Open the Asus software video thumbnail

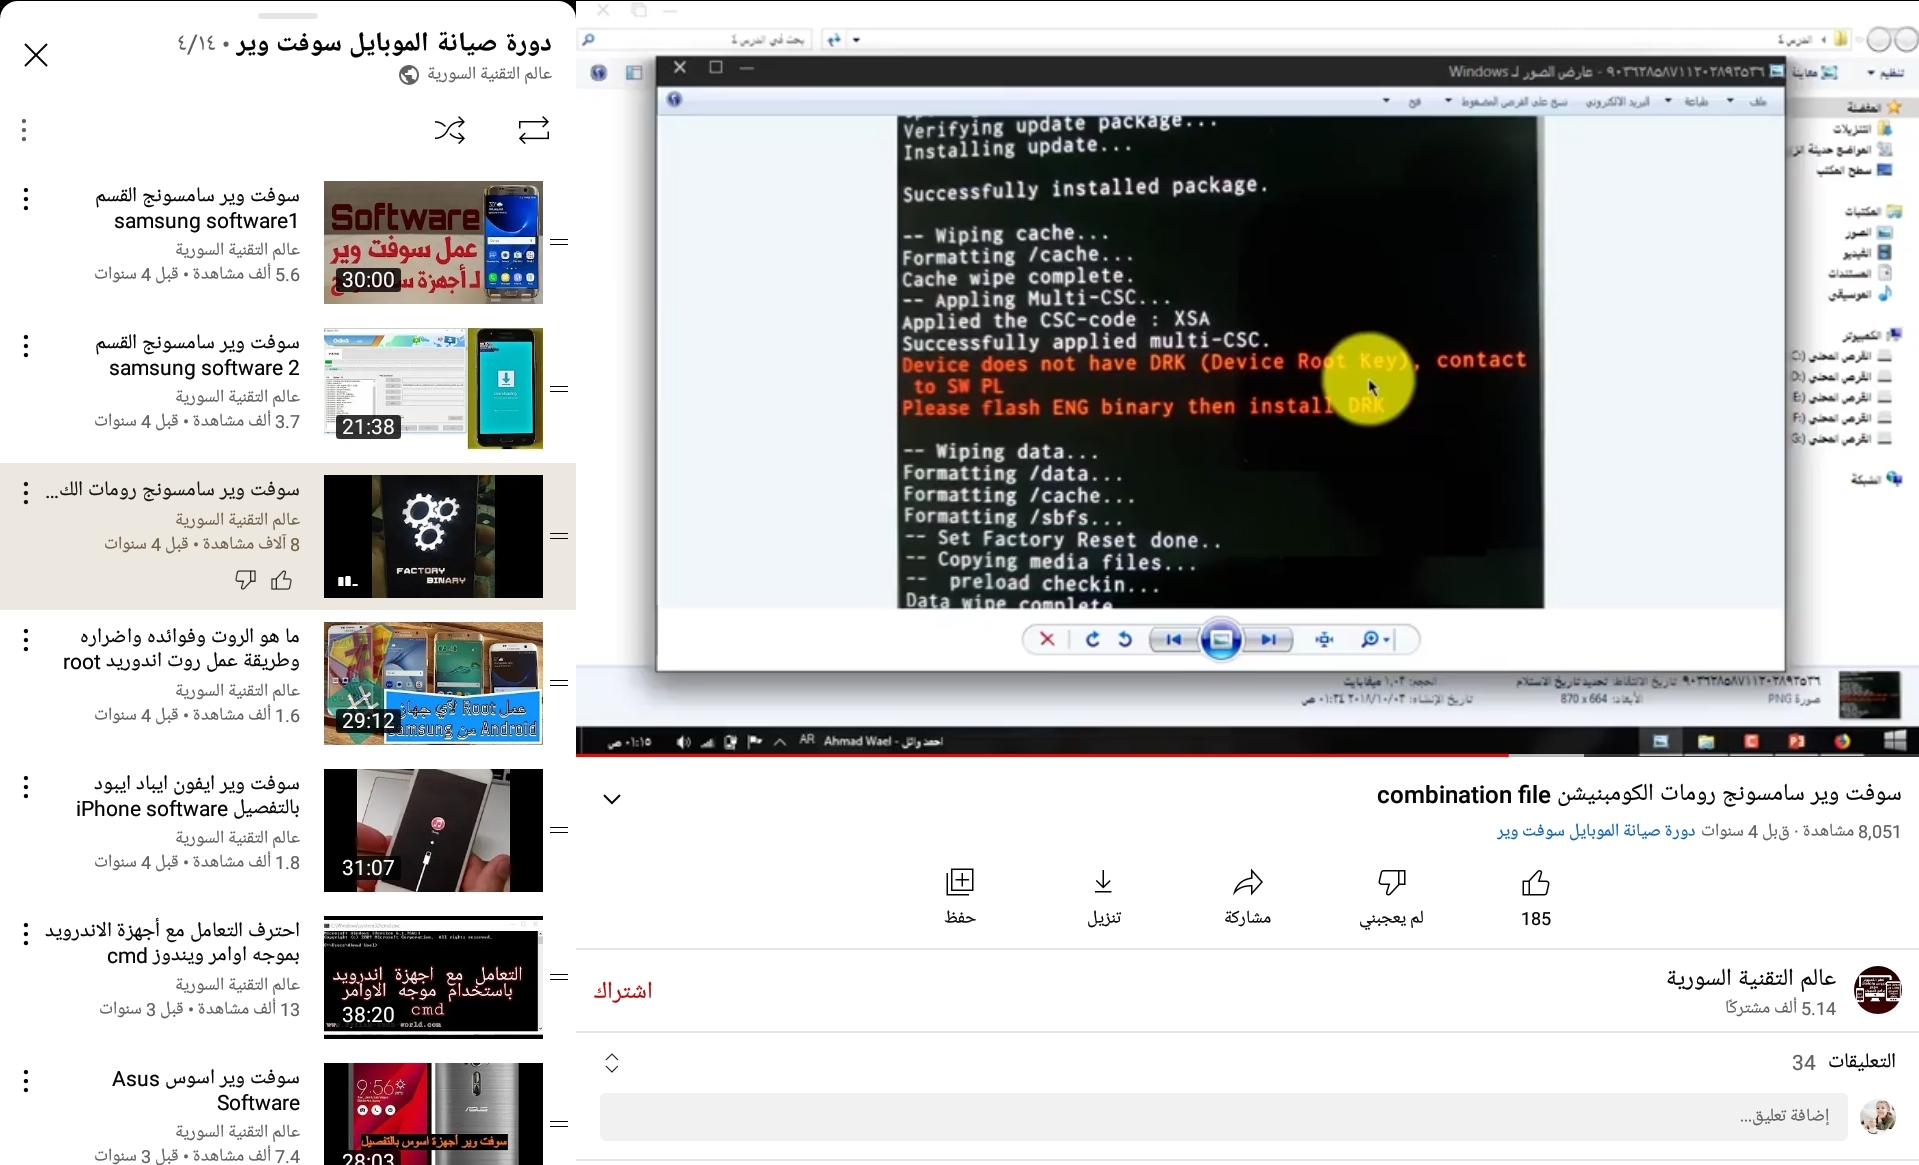coord(433,1114)
